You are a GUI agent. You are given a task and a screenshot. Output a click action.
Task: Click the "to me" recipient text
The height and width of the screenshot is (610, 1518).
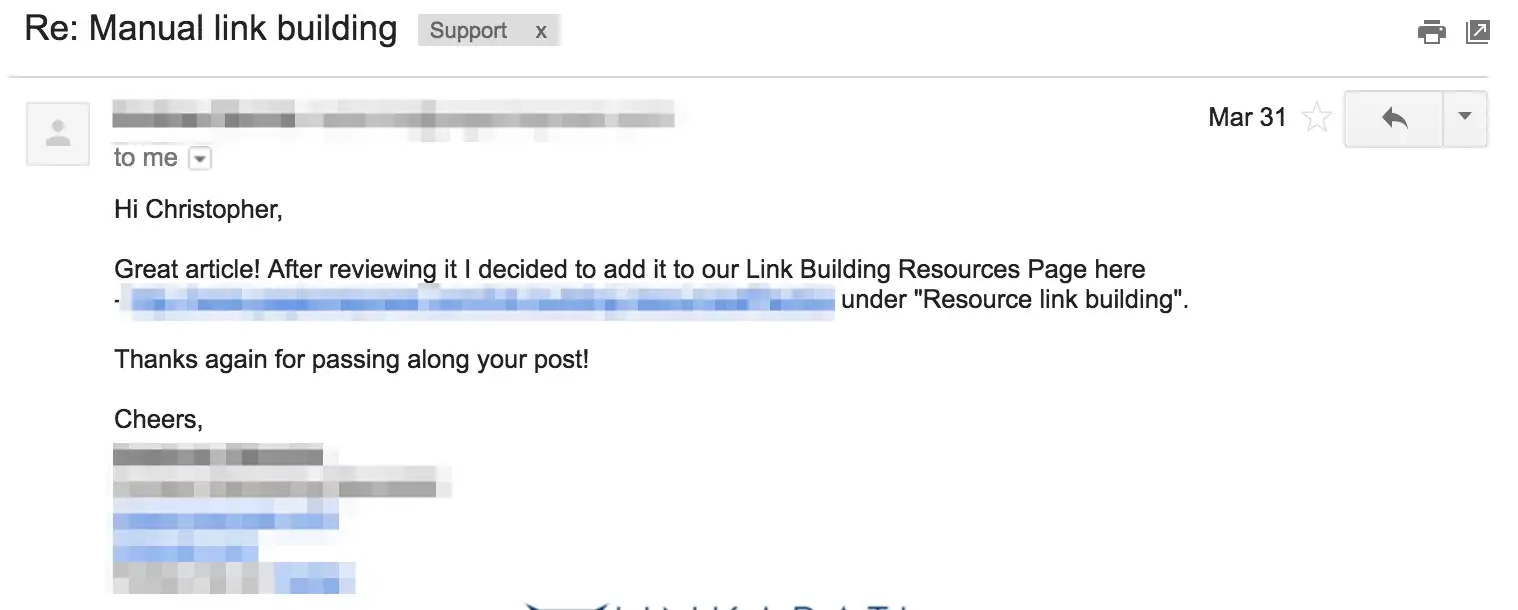(146, 158)
